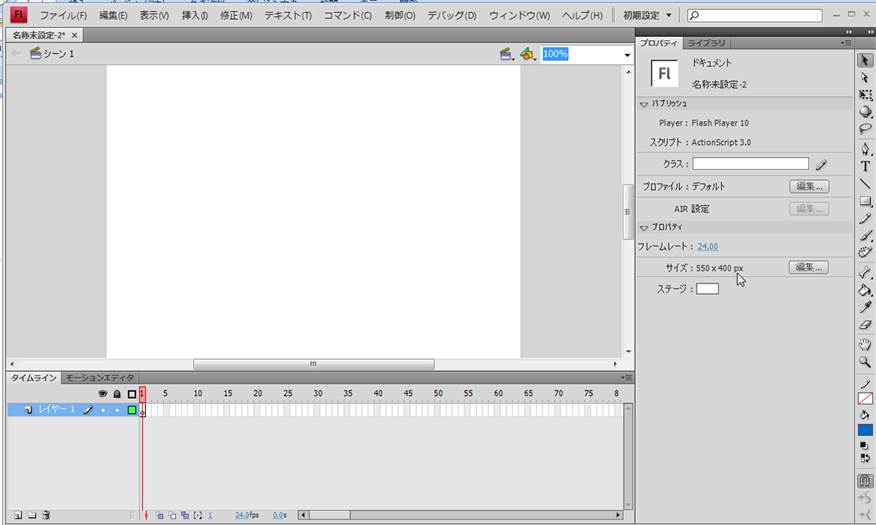Select the Lasso tool
This screenshot has width=876, height=525.
click(865, 130)
